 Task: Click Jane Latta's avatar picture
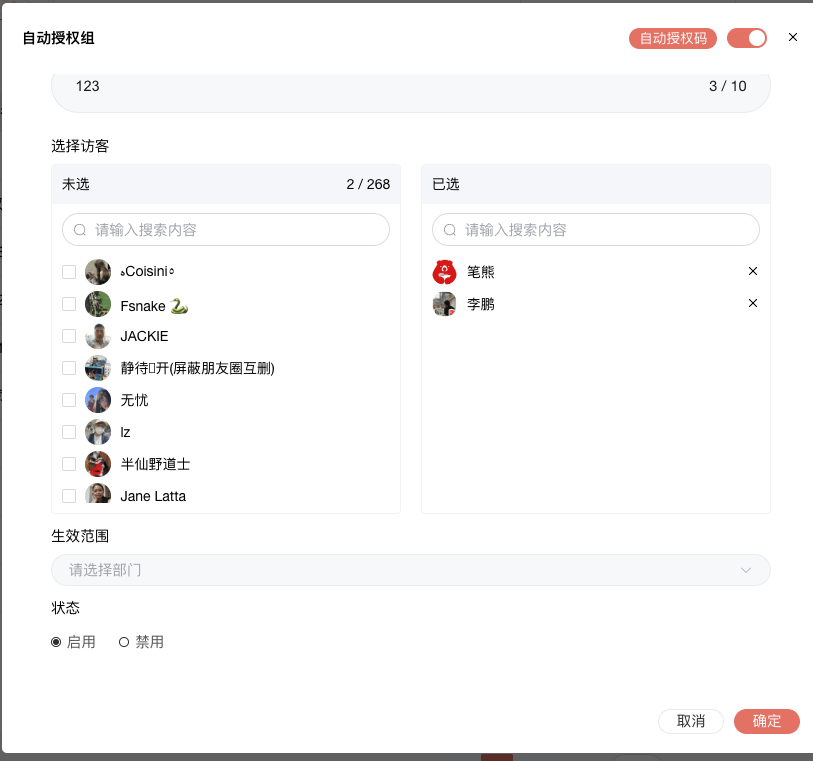[97, 495]
